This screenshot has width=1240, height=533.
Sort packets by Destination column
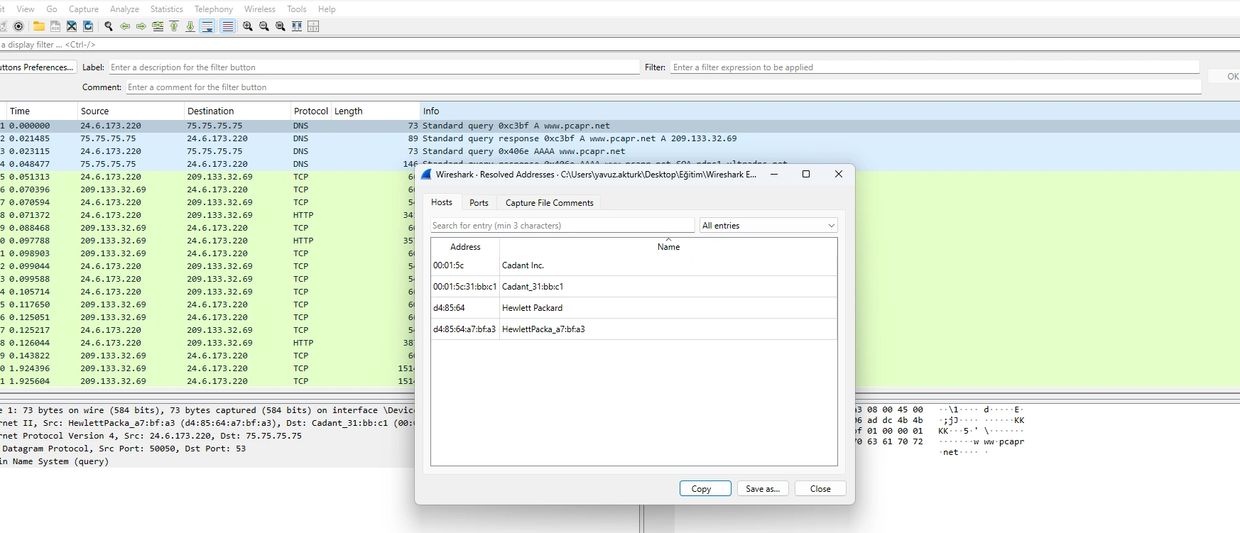click(236, 111)
